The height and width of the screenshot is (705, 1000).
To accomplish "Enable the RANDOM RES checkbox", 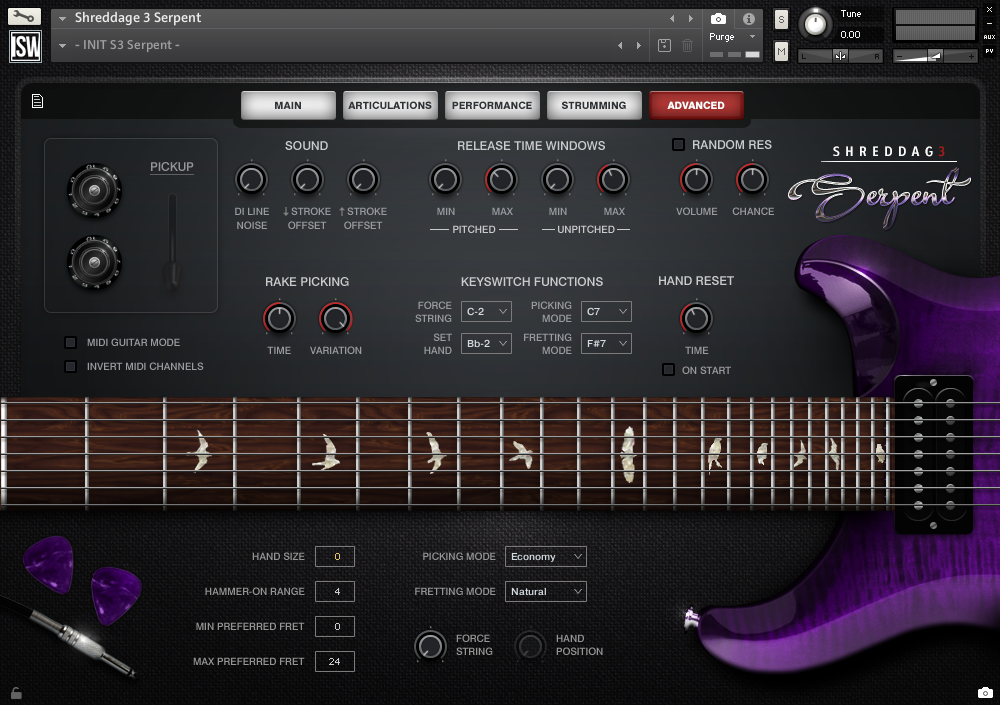I will pos(676,144).
